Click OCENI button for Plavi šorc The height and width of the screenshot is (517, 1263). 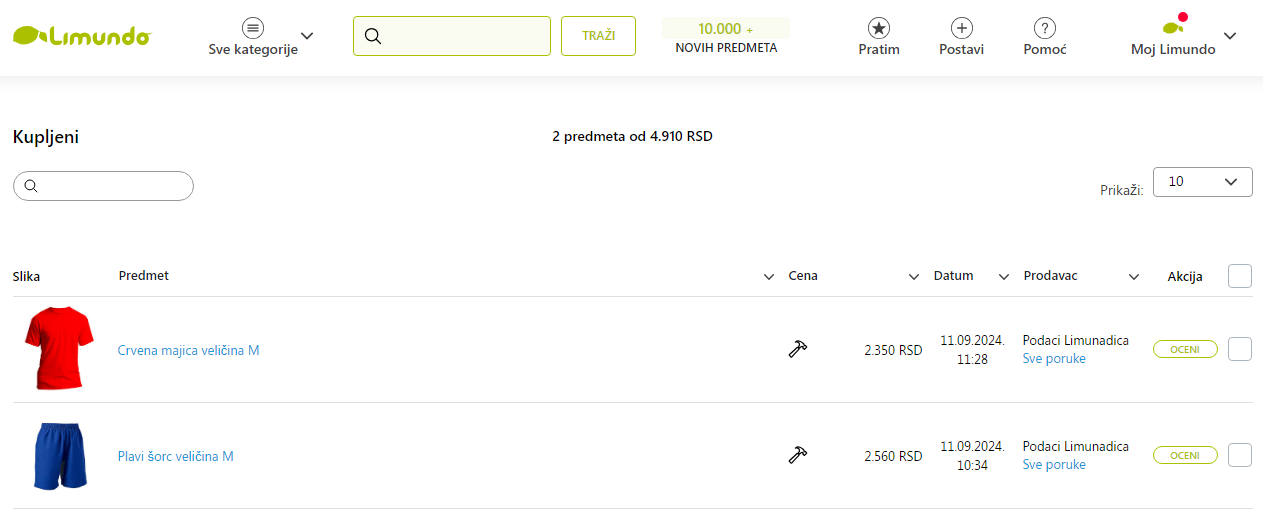(1185, 455)
